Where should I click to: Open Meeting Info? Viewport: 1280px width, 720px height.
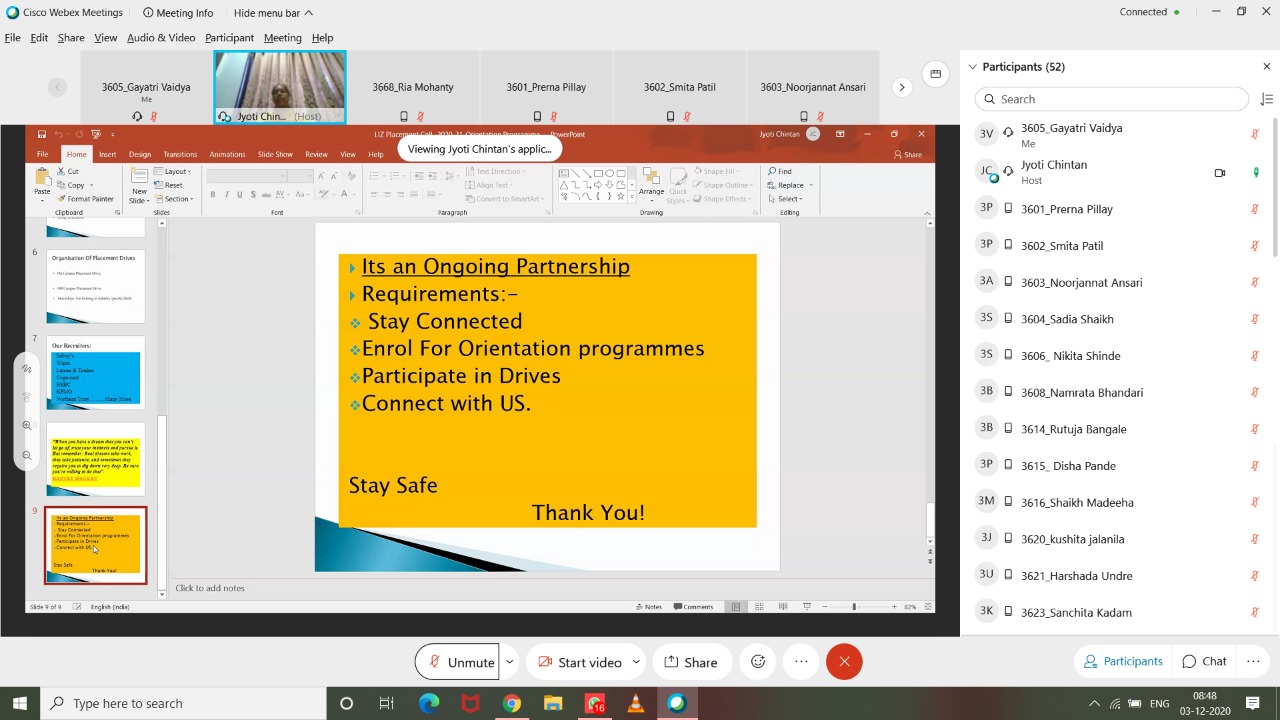point(178,13)
